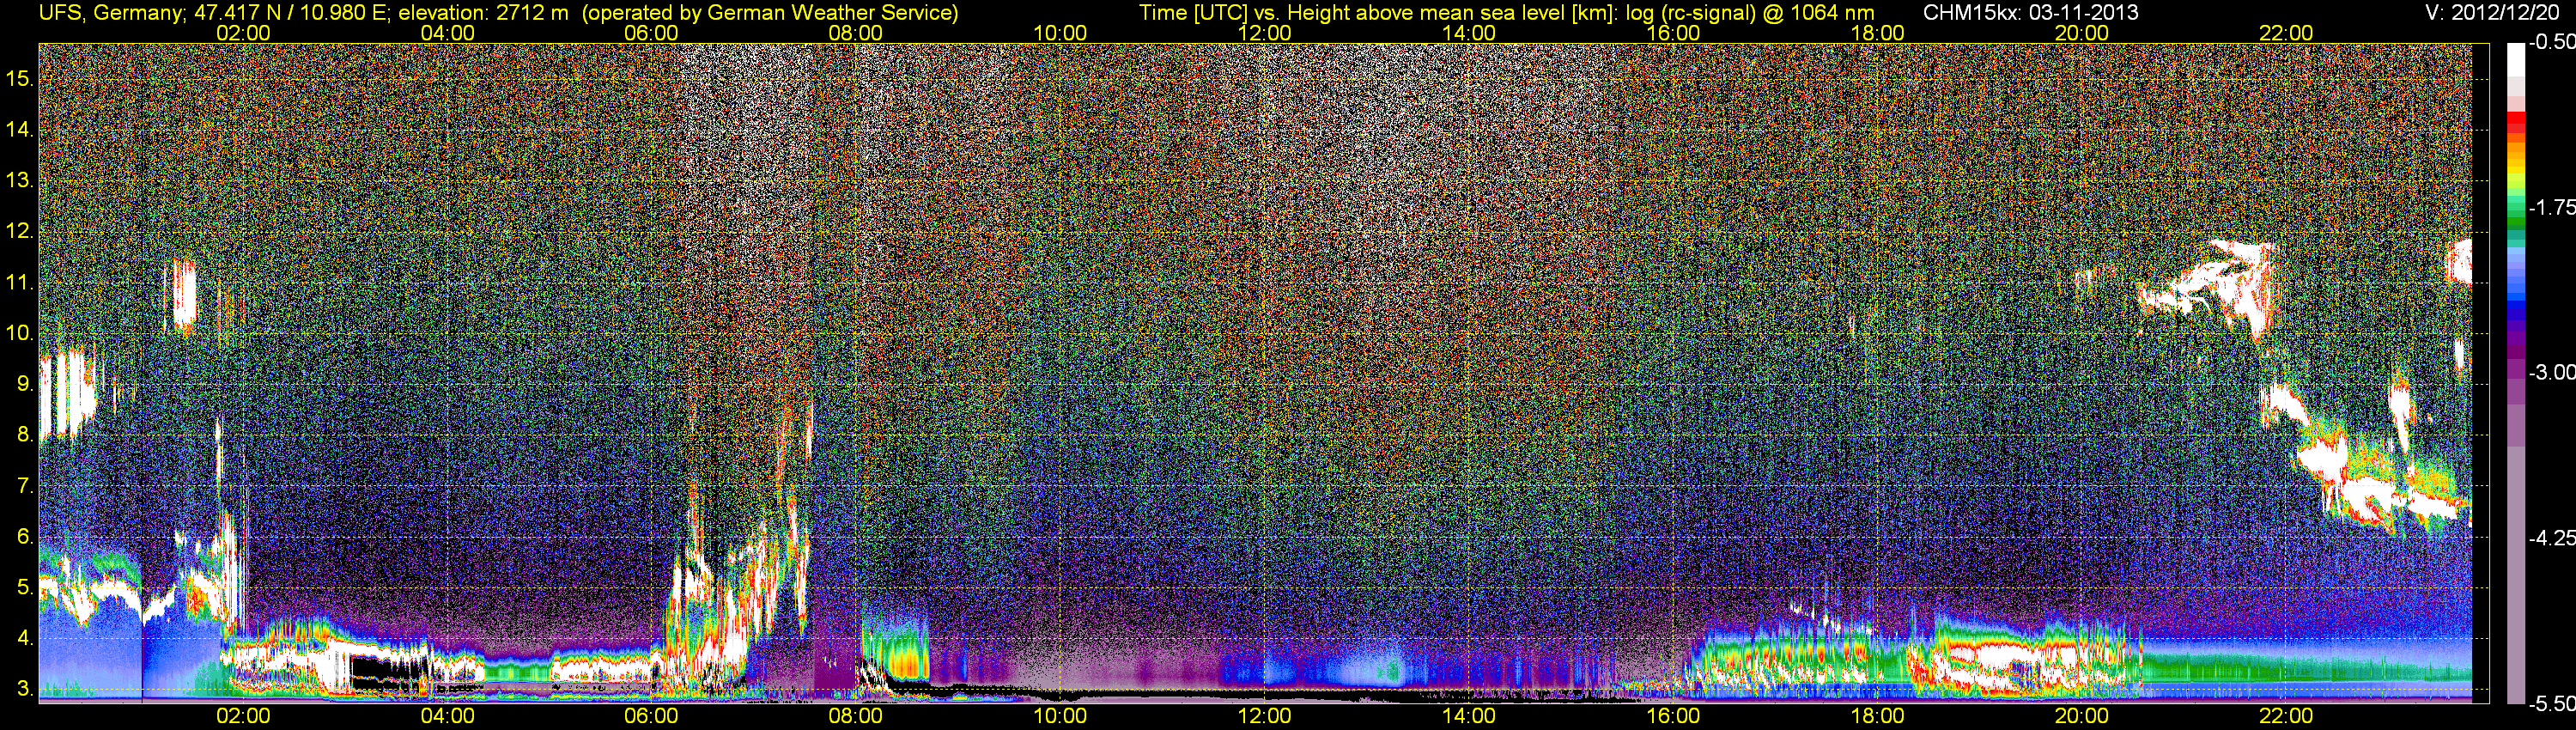Viewport: 2576px width, 730px height.
Task: Click the 10:00 label on the top time axis
Action: click(x=1060, y=33)
